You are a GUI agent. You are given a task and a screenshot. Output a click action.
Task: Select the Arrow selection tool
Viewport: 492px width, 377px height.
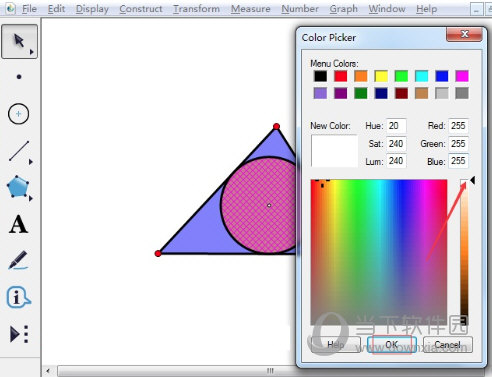pyautogui.click(x=19, y=41)
